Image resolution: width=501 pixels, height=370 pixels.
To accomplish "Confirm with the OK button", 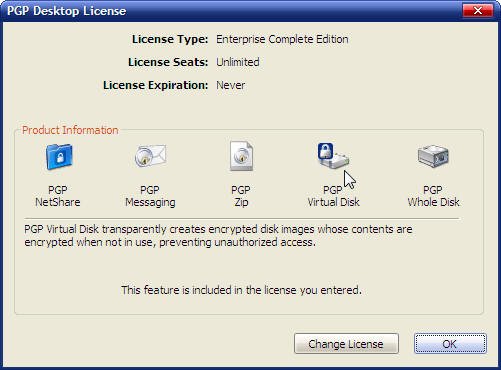I will (450, 344).
